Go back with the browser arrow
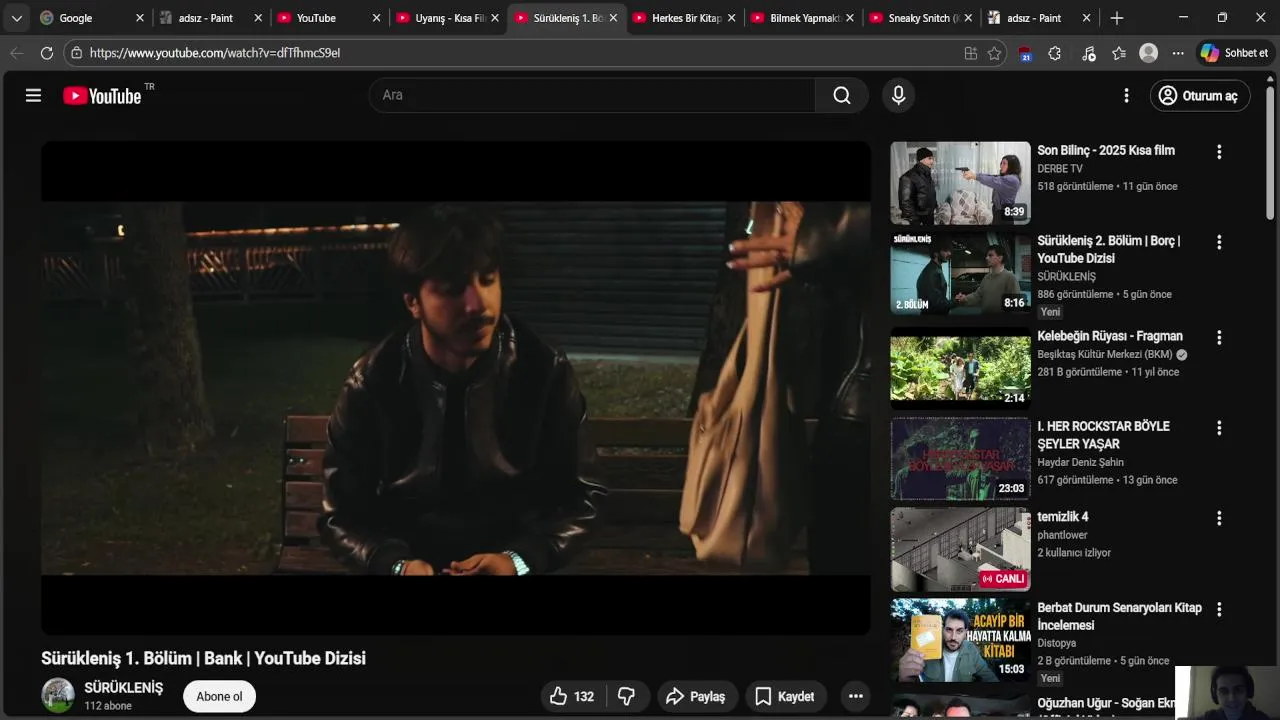Image resolution: width=1280 pixels, height=720 pixels. (x=16, y=53)
